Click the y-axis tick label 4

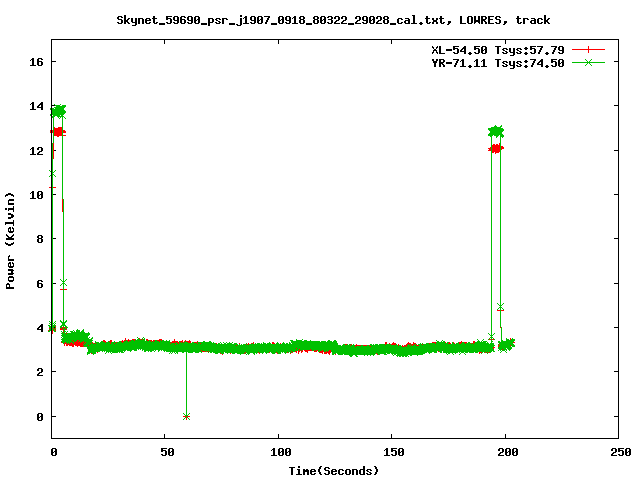point(40,328)
